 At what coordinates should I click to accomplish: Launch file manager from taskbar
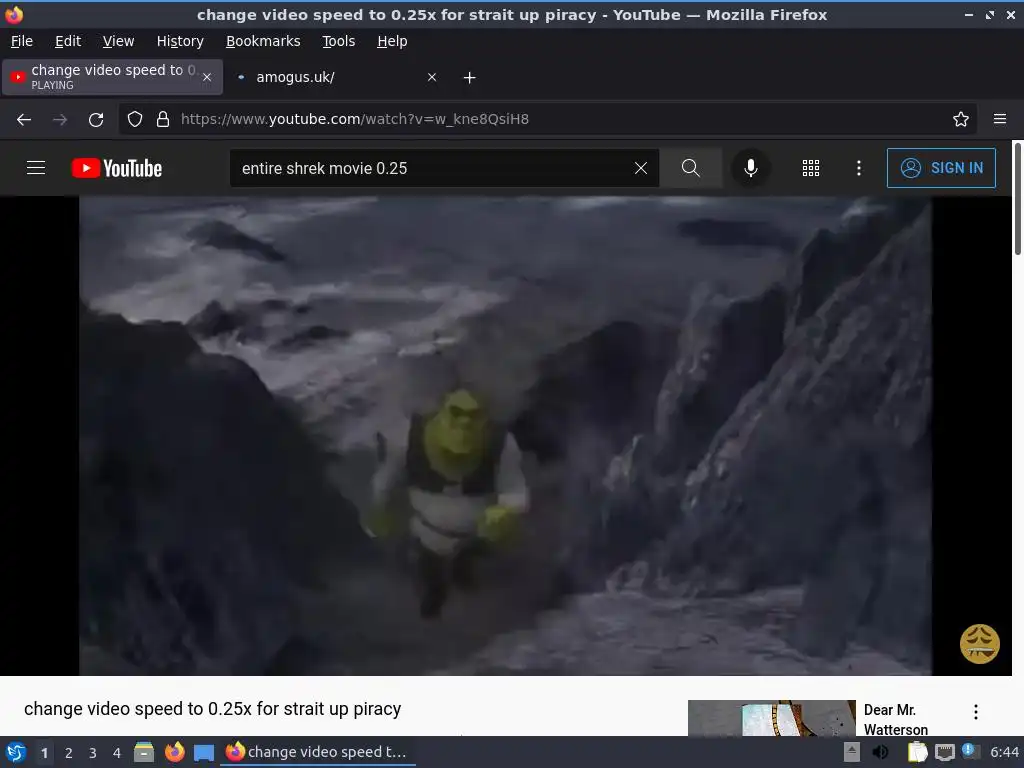pos(144,752)
